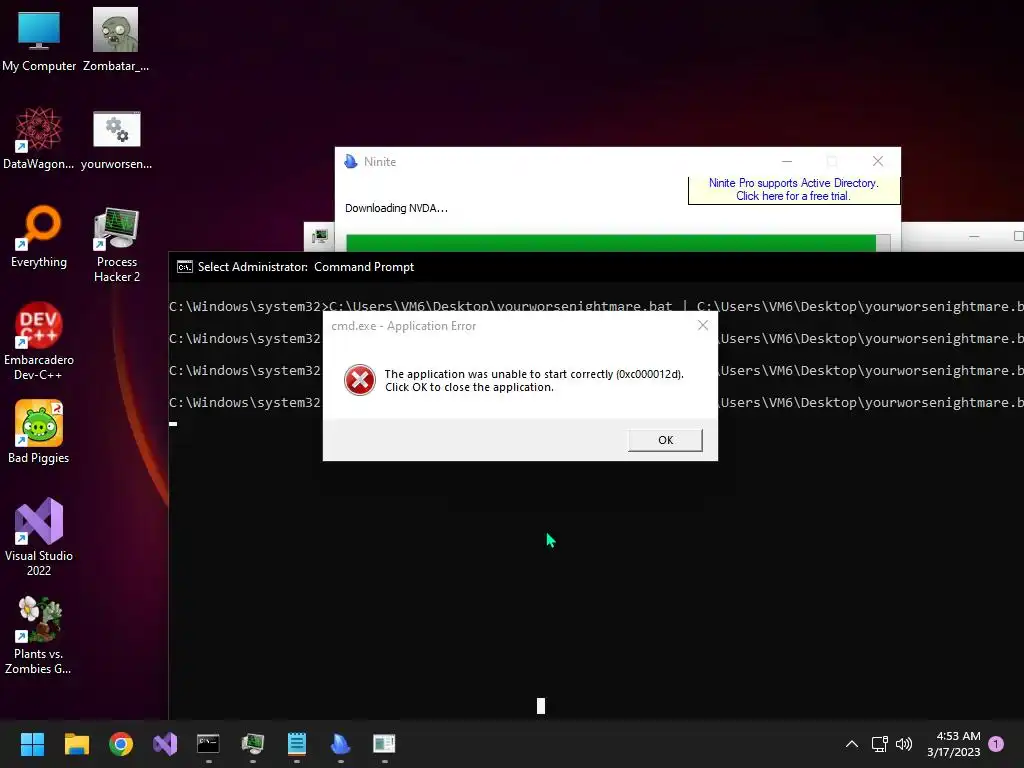Open the Windows Start menu
Image resolution: width=1024 pixels, height=768 pixels.
(32, 744)
